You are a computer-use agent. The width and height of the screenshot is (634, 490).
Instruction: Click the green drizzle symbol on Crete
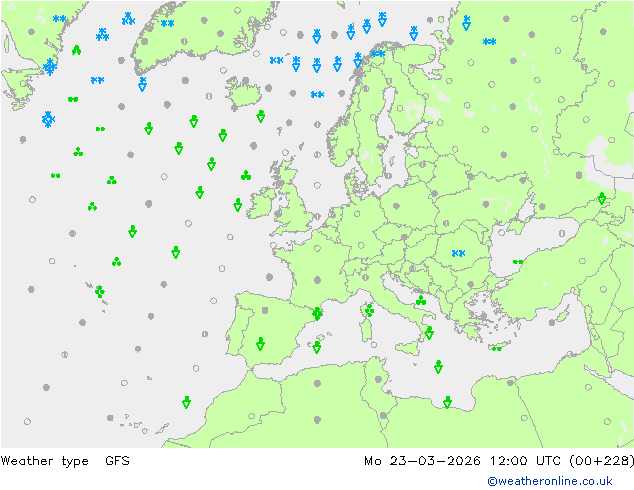click(x=497, y=348)
